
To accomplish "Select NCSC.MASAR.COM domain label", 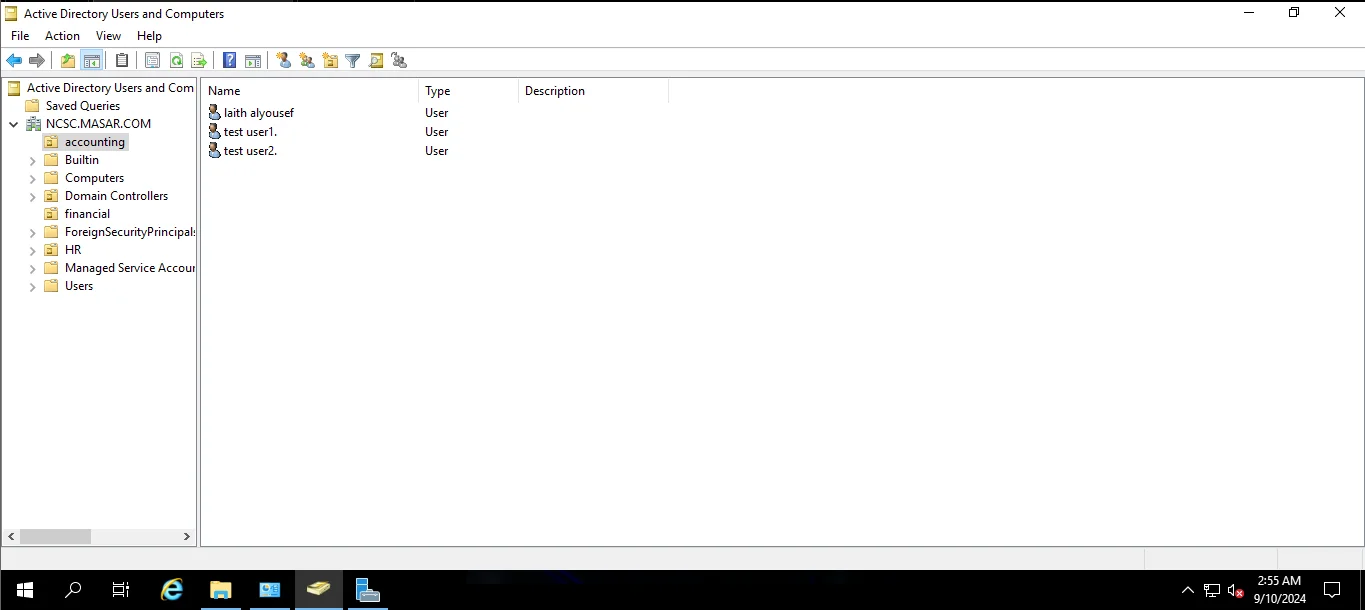I will tap(98, 124).
